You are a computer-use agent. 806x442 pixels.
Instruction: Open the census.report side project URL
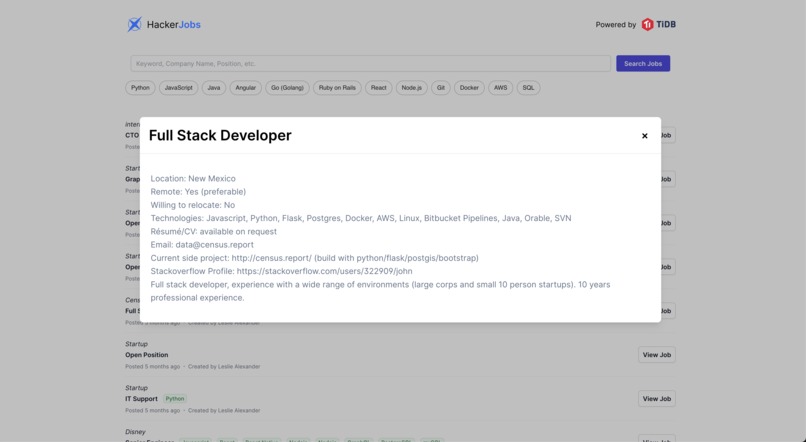pos(271,258)
